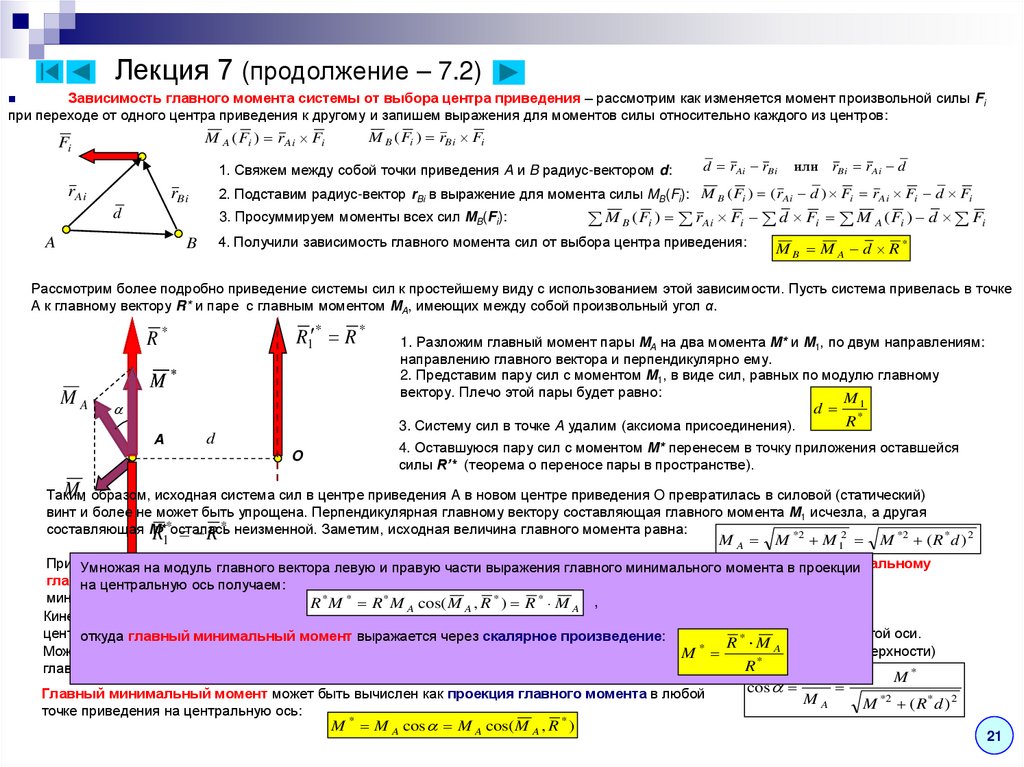
Task: Click point B label in triangle diagram
Action: pos(191,243)
